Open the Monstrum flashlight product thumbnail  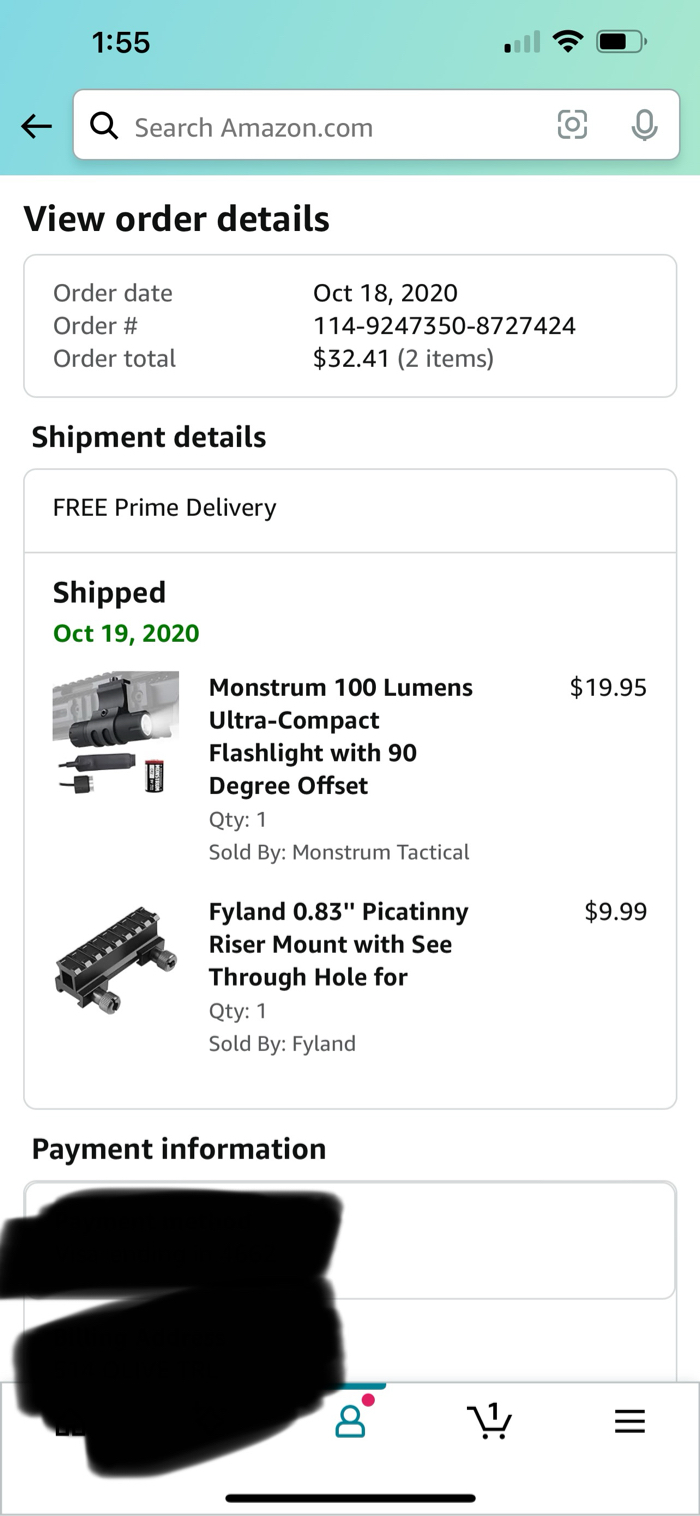click(116, 734)
